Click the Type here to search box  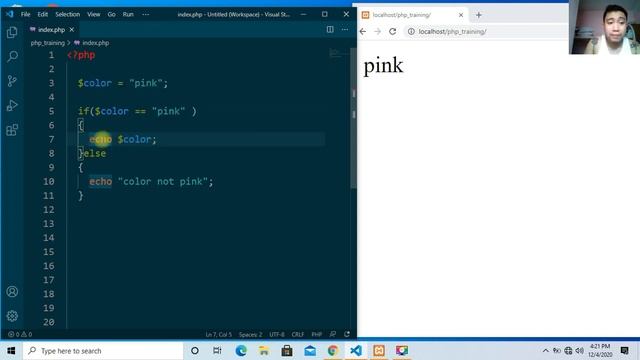pyautogui.click(x=103, y=351)
